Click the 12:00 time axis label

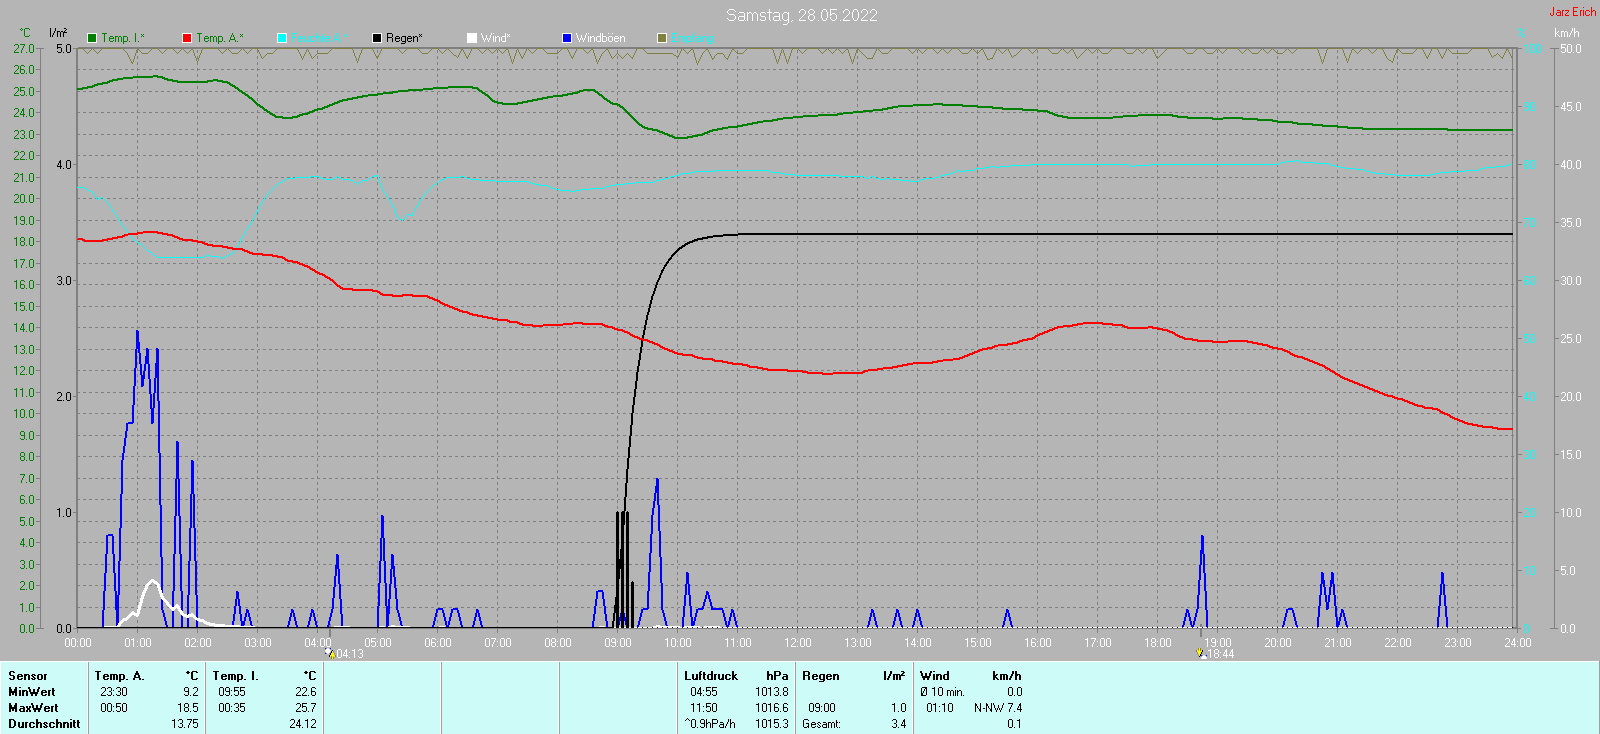tap(798, 643)
